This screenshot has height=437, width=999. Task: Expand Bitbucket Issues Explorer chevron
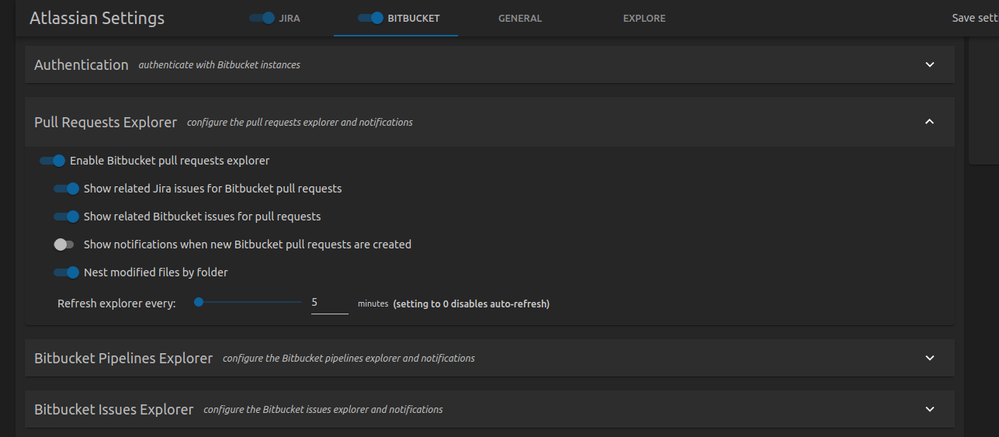point(930,409)
